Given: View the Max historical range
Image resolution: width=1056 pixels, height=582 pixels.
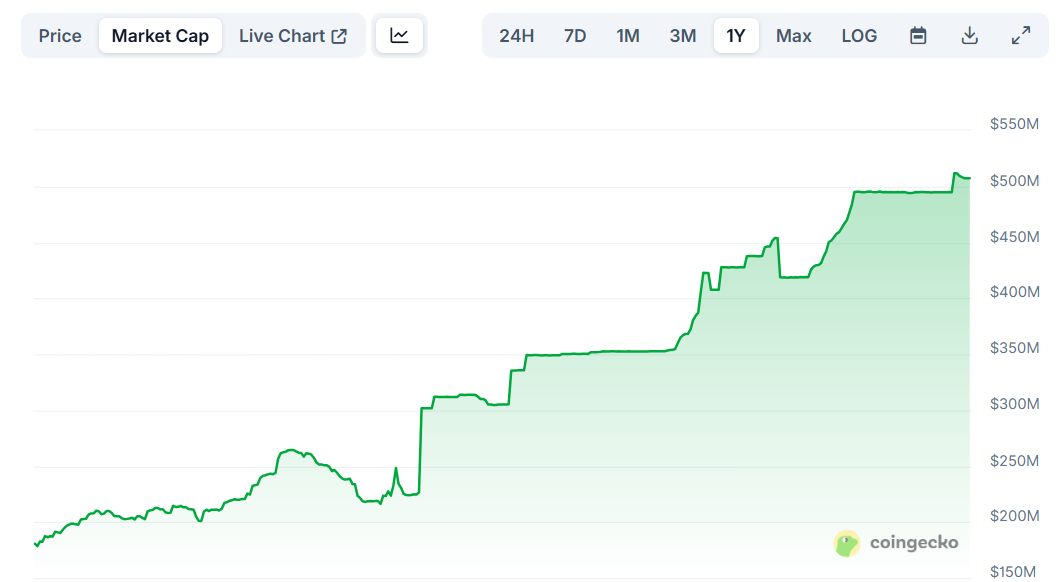Looking at the screenshot, I should [x=793, y=35].
